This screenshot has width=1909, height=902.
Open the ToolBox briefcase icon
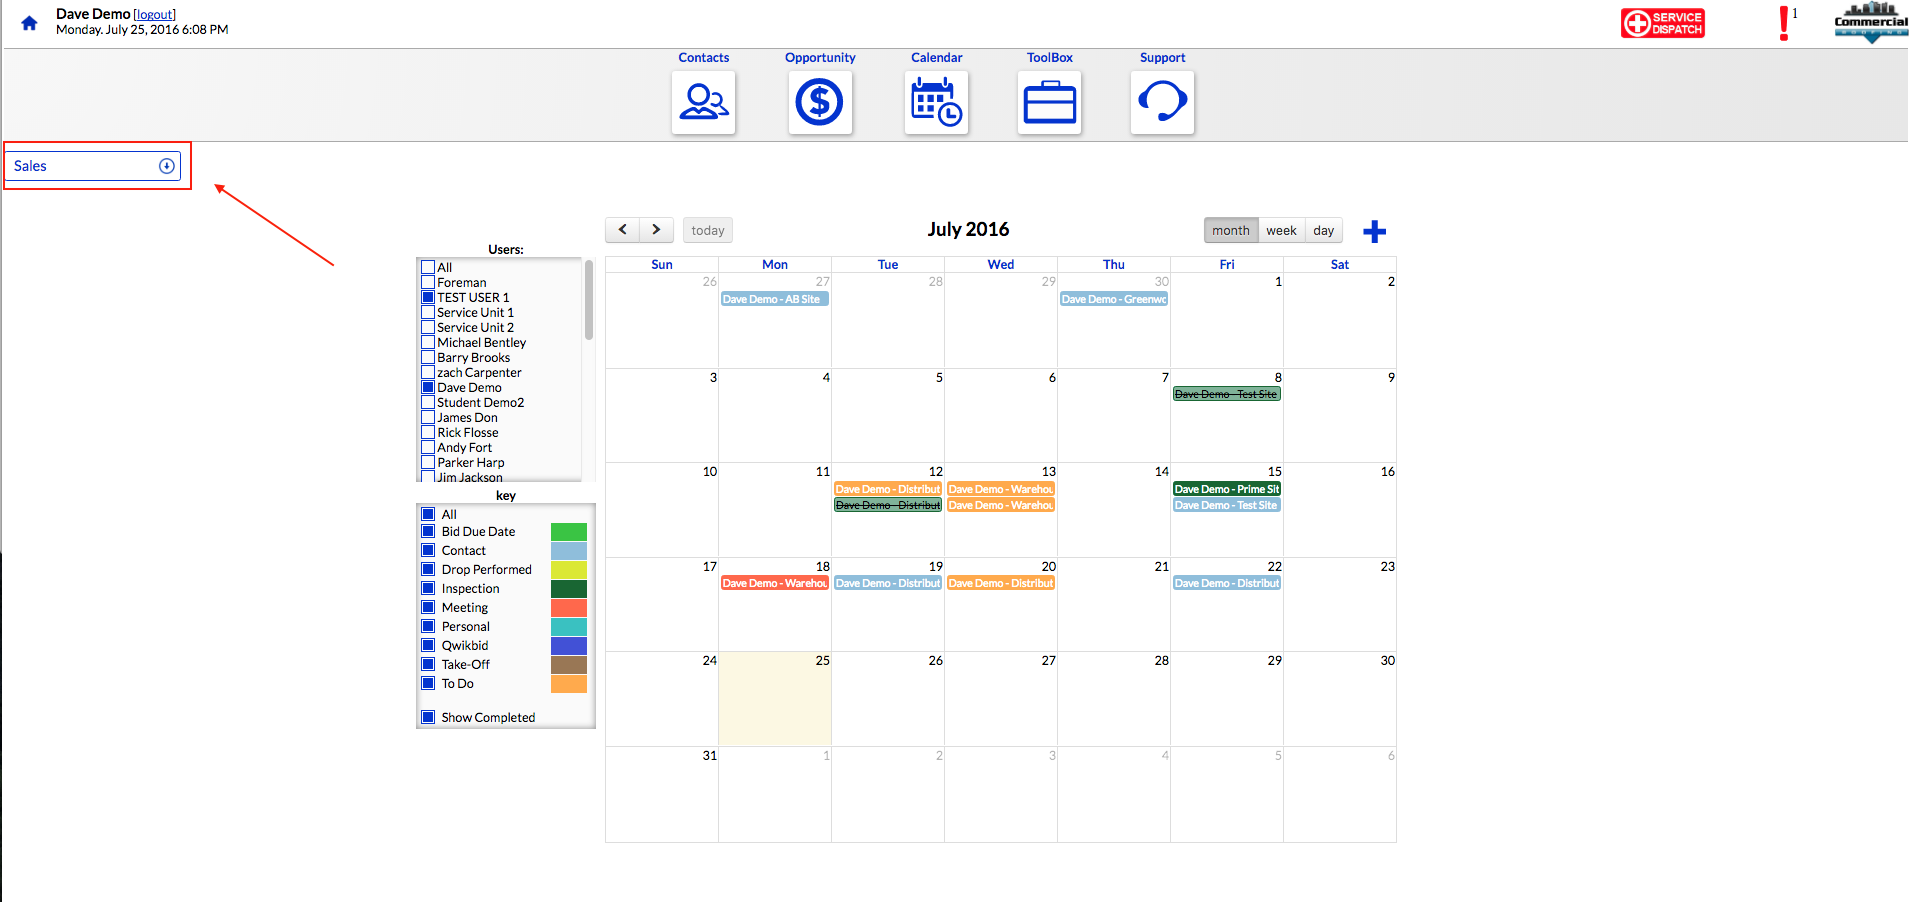1049,102
